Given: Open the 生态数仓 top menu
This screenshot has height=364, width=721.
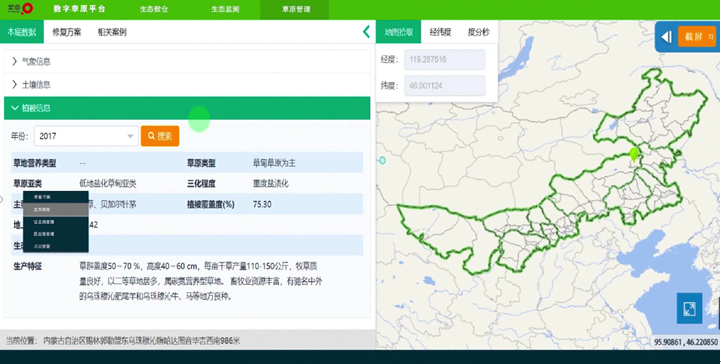Looking at the screenshot, I should point(154,9).
